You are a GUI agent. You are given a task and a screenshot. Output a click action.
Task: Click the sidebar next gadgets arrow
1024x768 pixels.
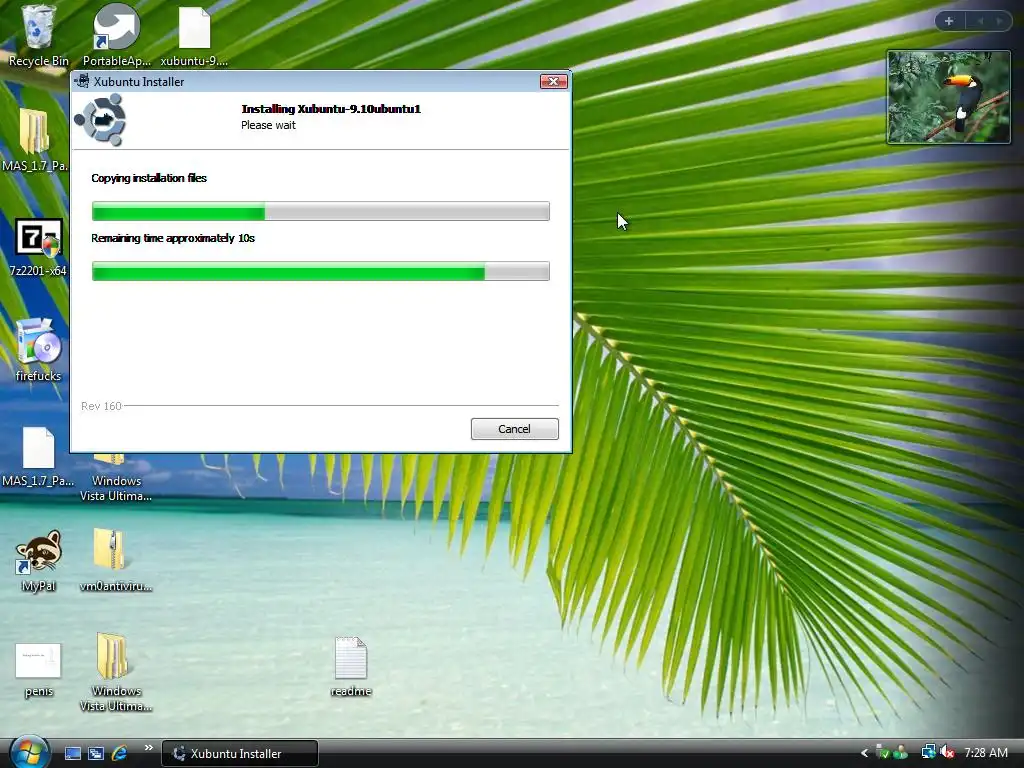point(999,21)
